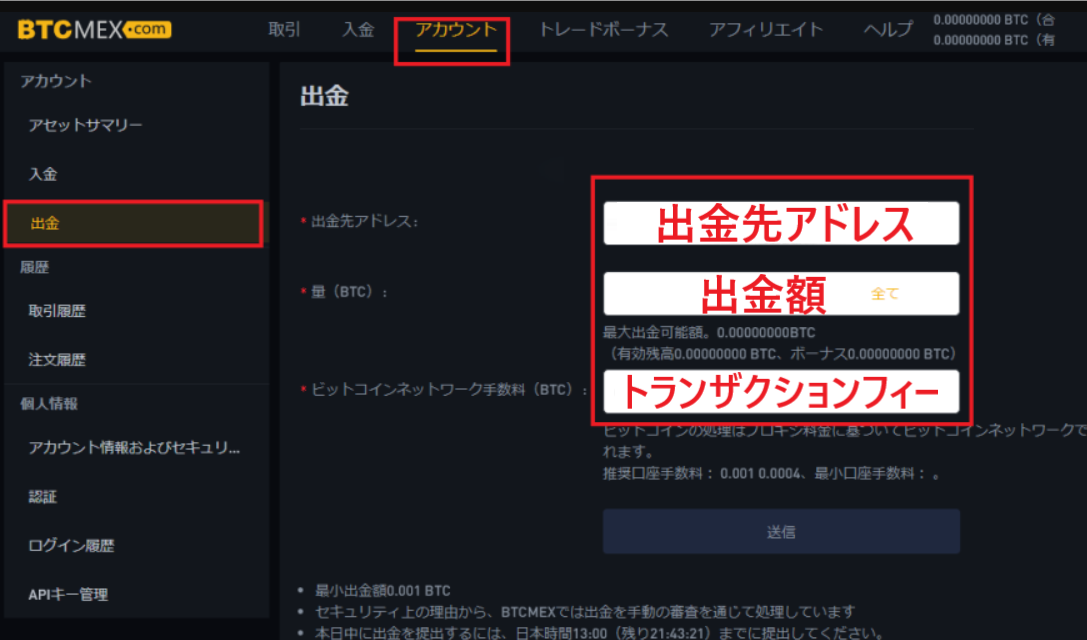
Task: Click the 最大出金可能額 0.00000000BTC text
Action: pos(708,332)
